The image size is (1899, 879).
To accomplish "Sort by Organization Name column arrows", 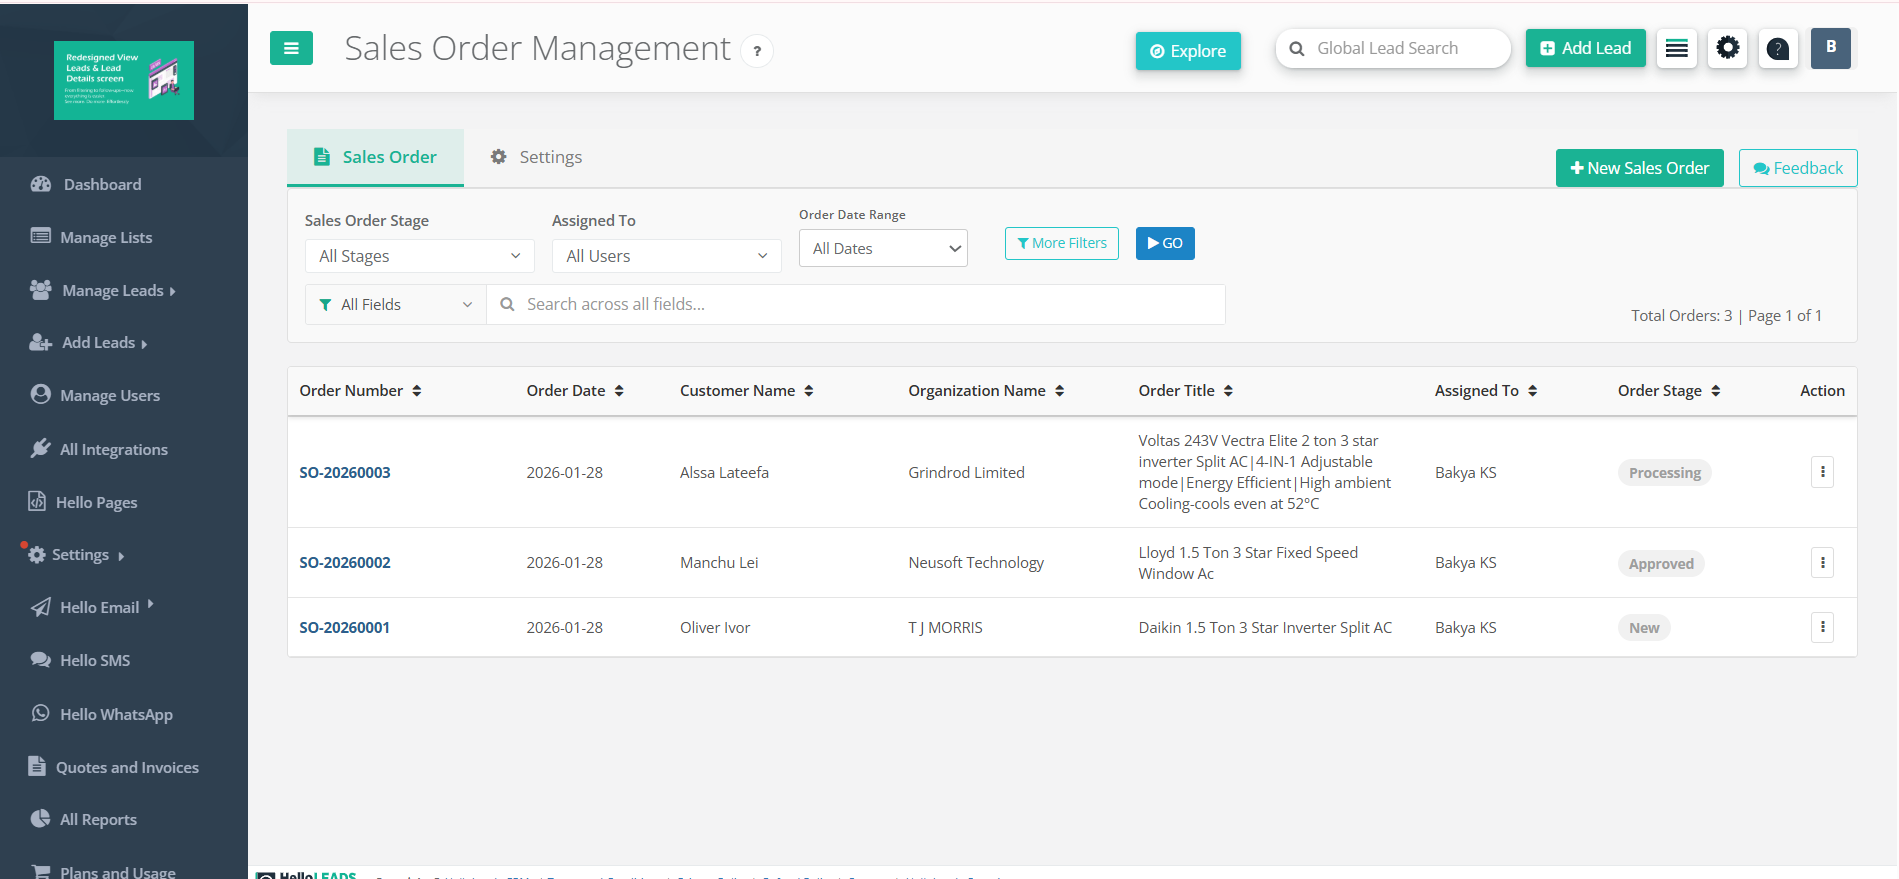I will pyautogui.click(x=1059, y=391).
